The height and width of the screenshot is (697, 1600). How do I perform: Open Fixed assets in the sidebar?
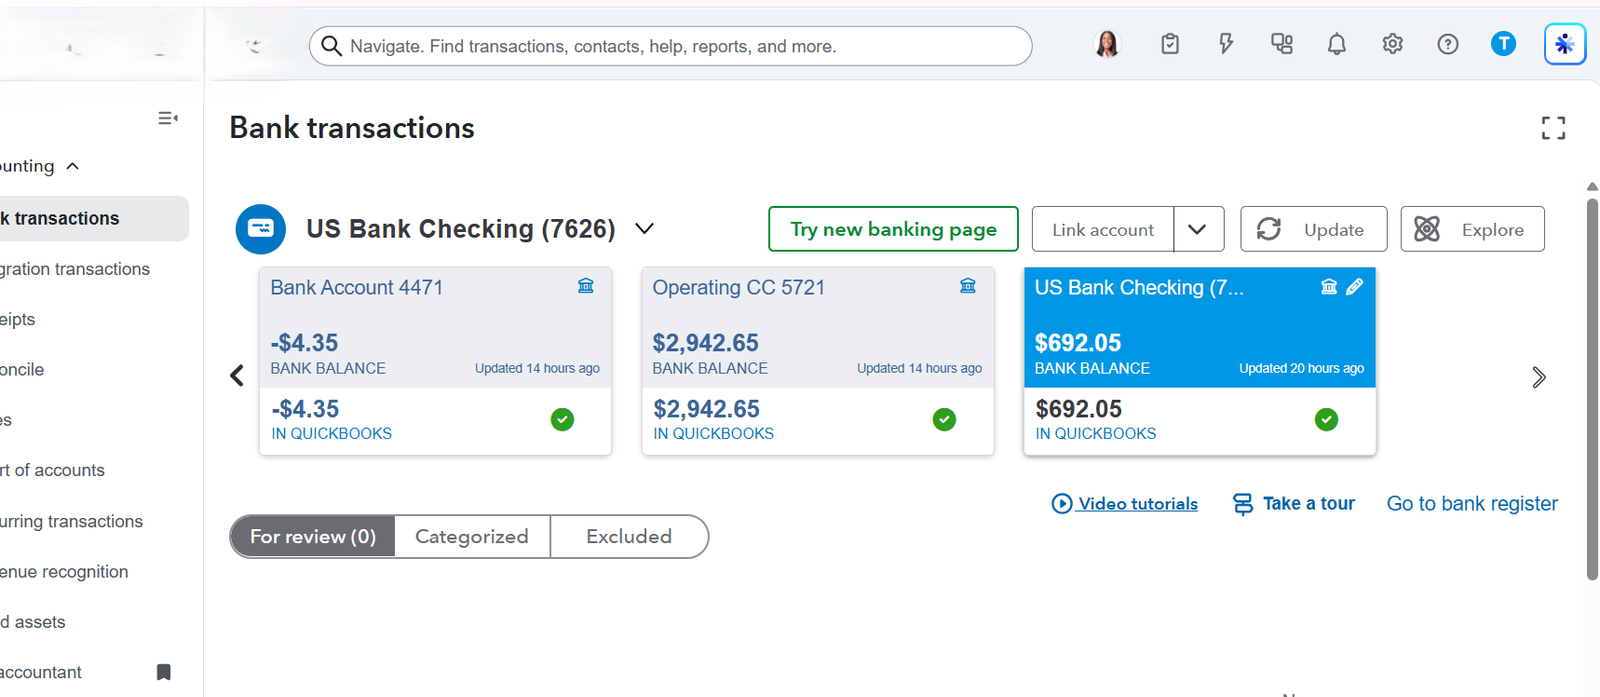[33, 622]
